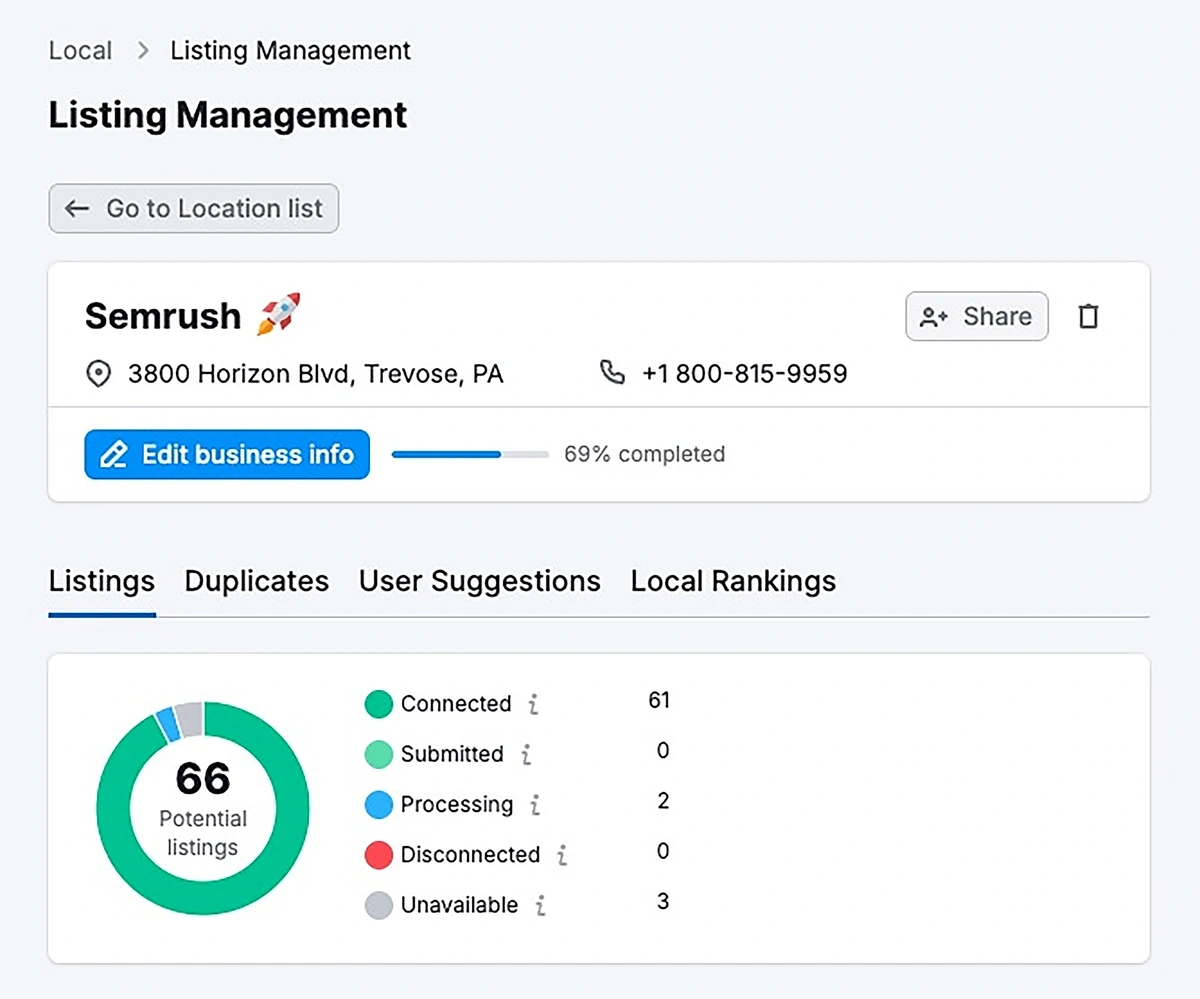The width and height of the screenshot is (1200, 999).
Task: Open the User Suggestions tab
Action: [480, 582]
